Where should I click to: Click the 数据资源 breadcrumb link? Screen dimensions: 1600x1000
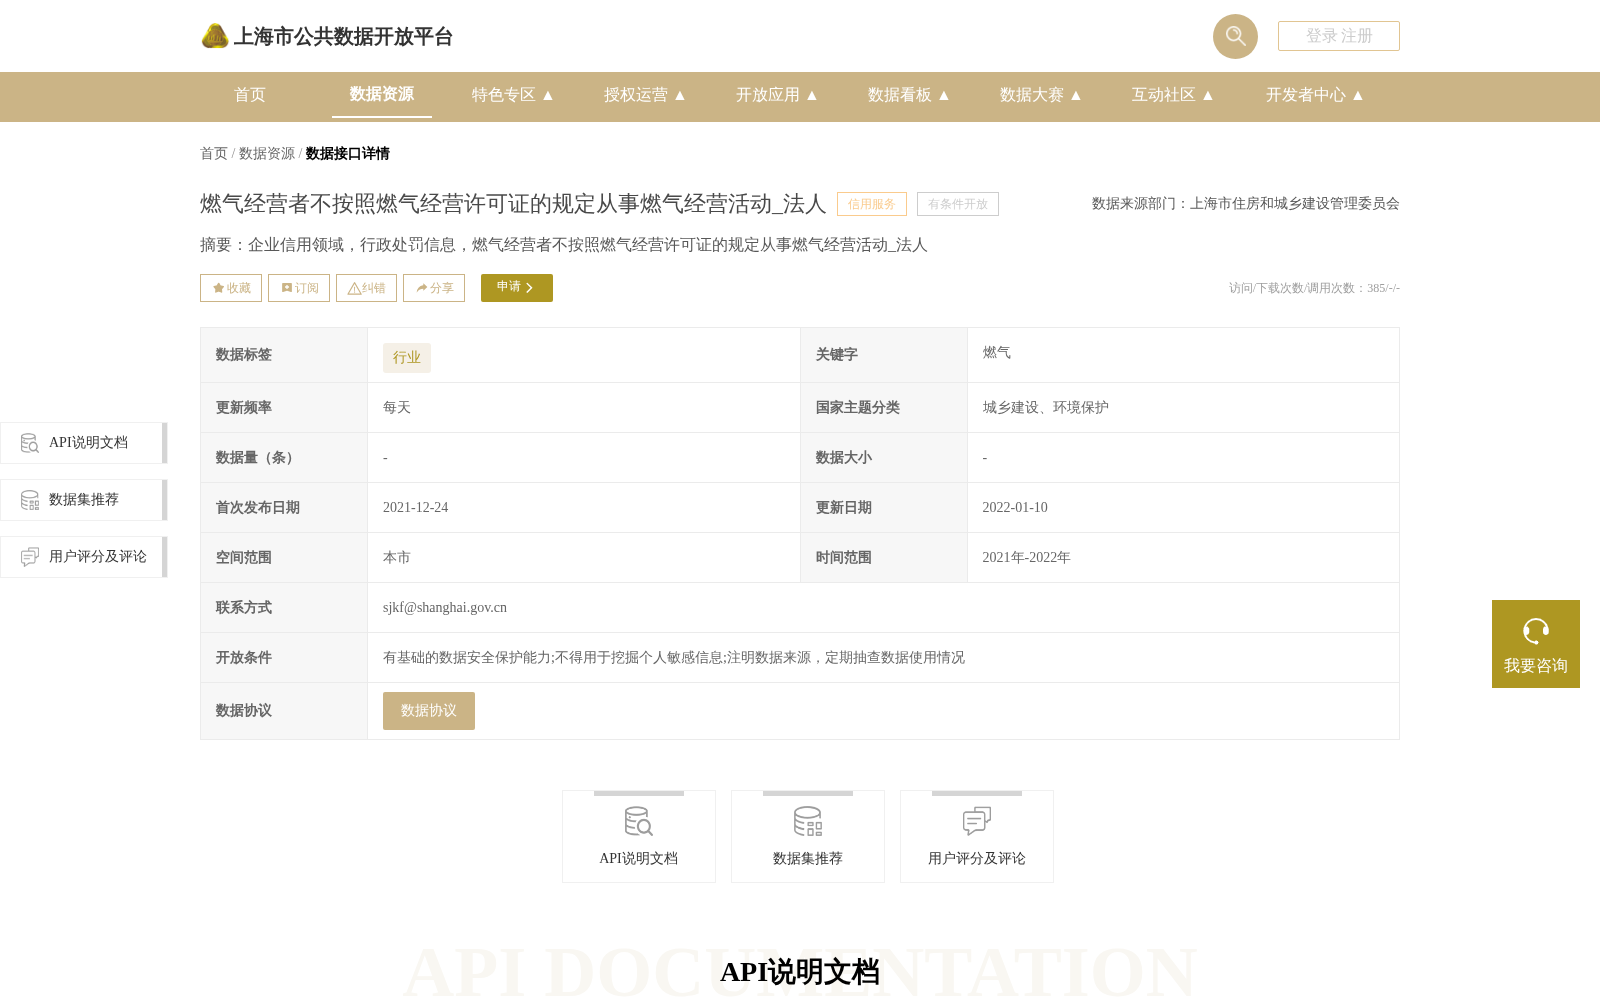tap(267, 154)
